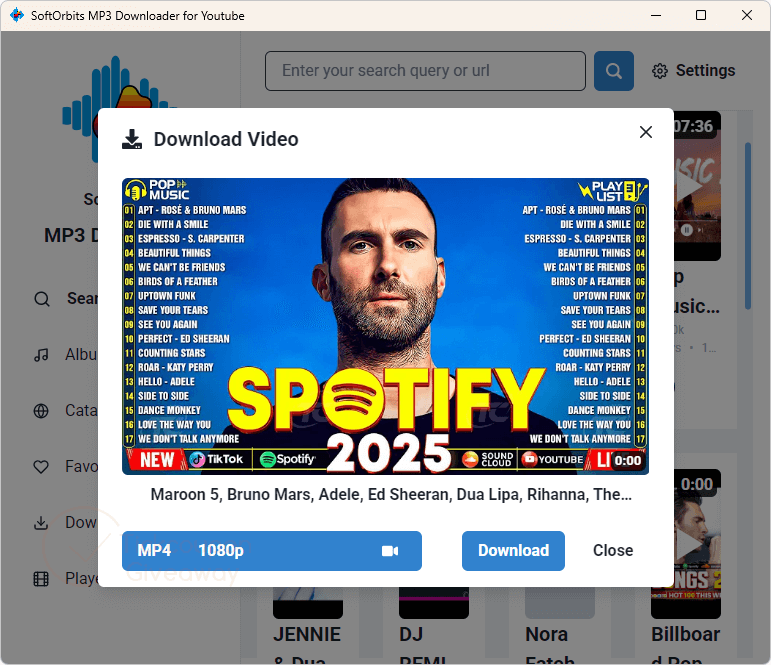771x665 pixels.
Task: Minimize the SoftOrbits window
Action: 655,15
